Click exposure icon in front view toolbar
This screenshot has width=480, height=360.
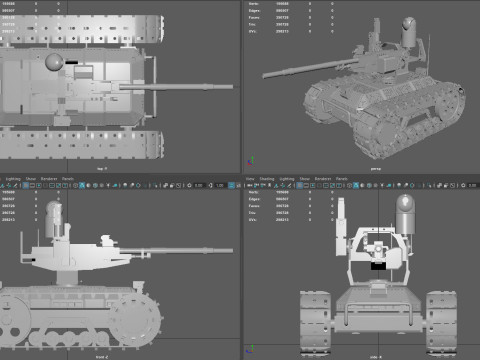(189, 185)
